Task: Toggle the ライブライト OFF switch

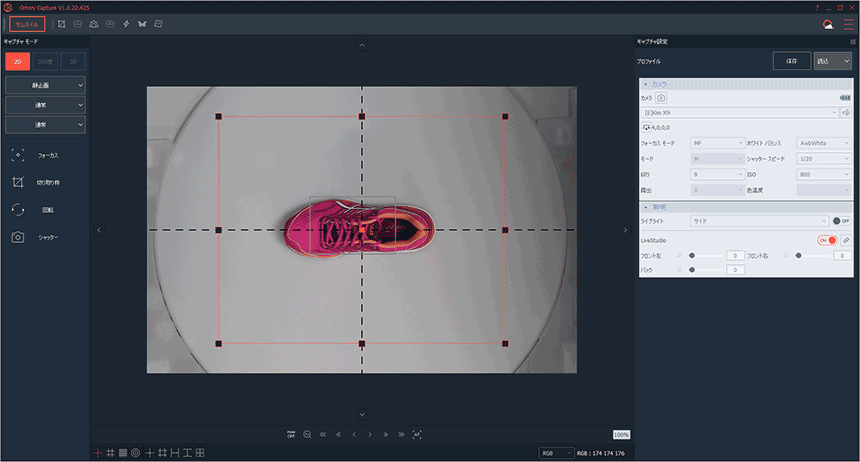Action: tap(841, 221)
